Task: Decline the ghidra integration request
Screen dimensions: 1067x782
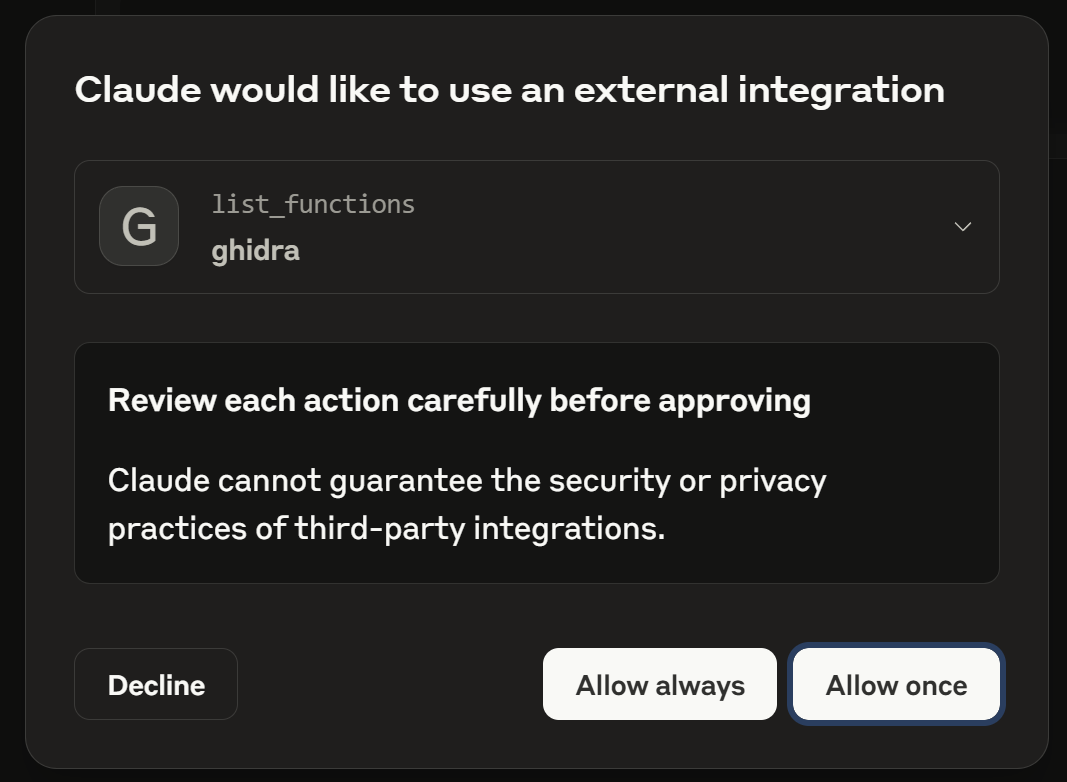Action: pyautogui.click(x=156, y=684)
